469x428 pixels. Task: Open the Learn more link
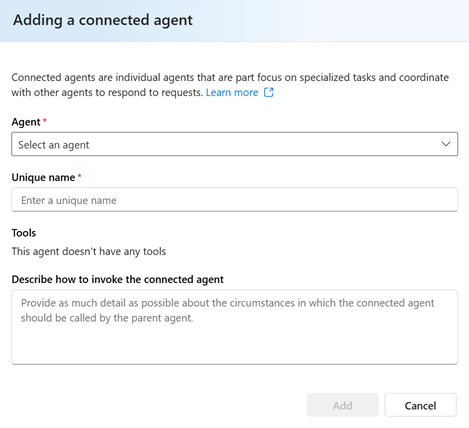tap(232, 92)
